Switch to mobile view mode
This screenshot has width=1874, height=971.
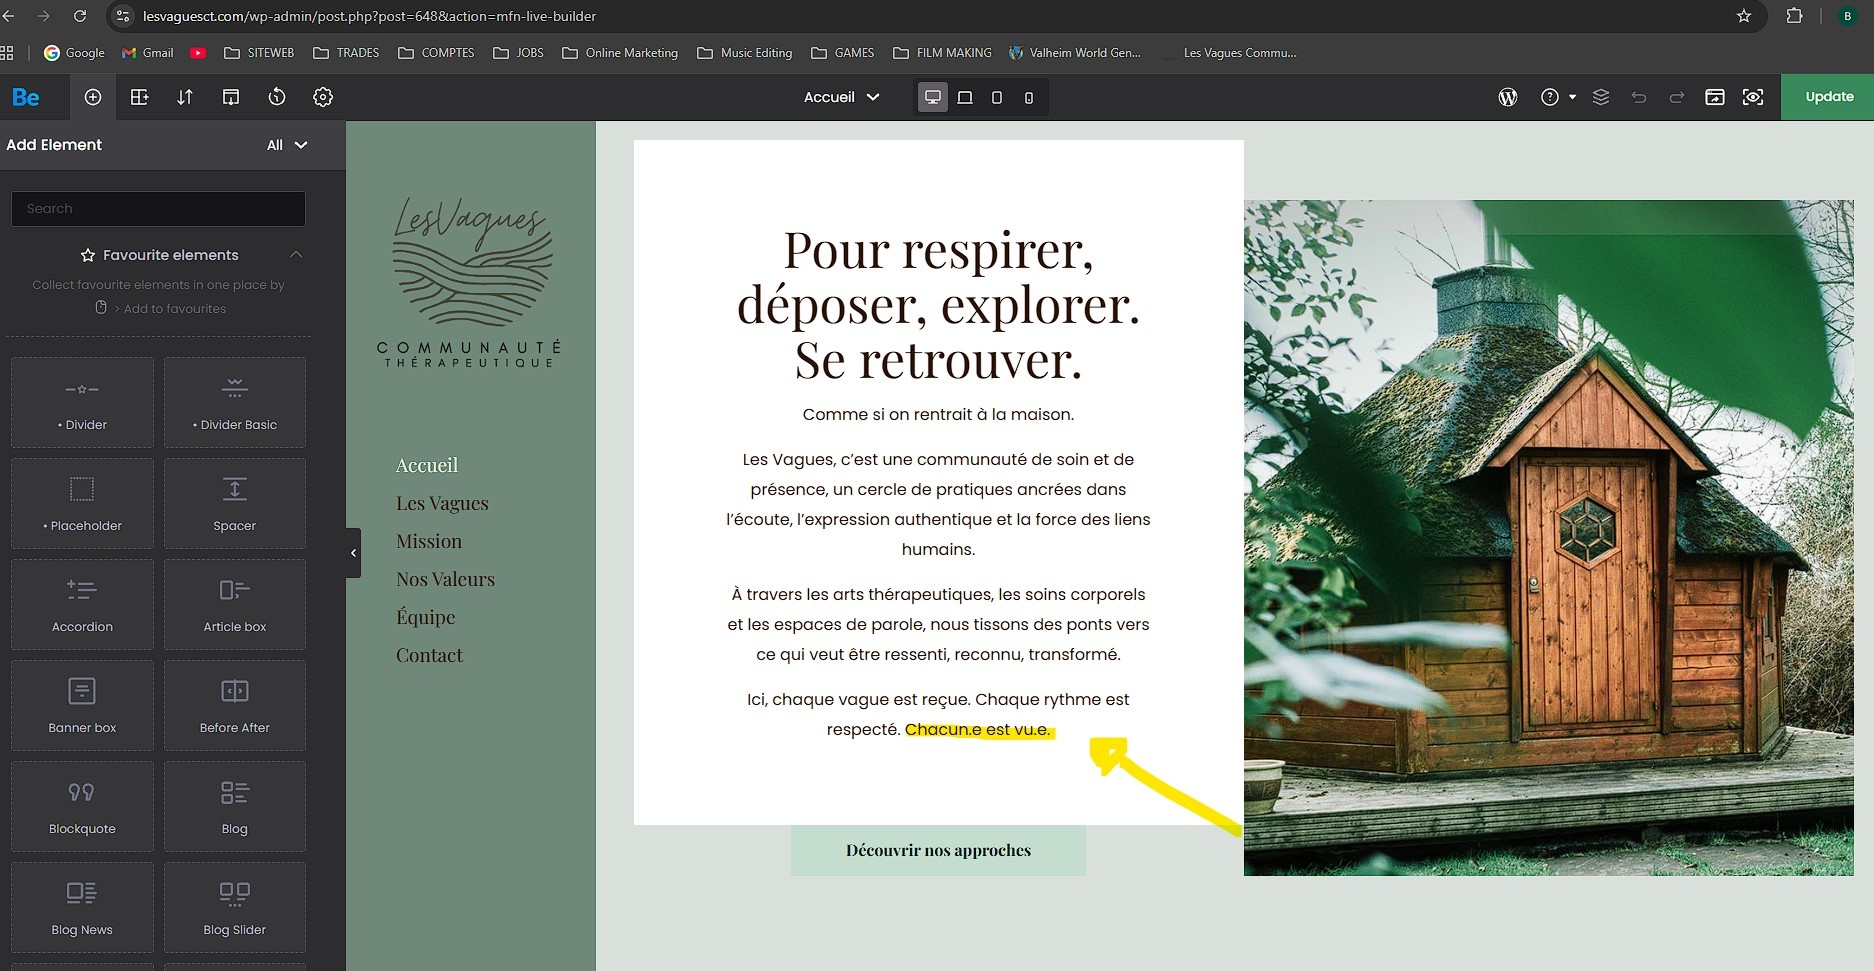point(1028,97)
